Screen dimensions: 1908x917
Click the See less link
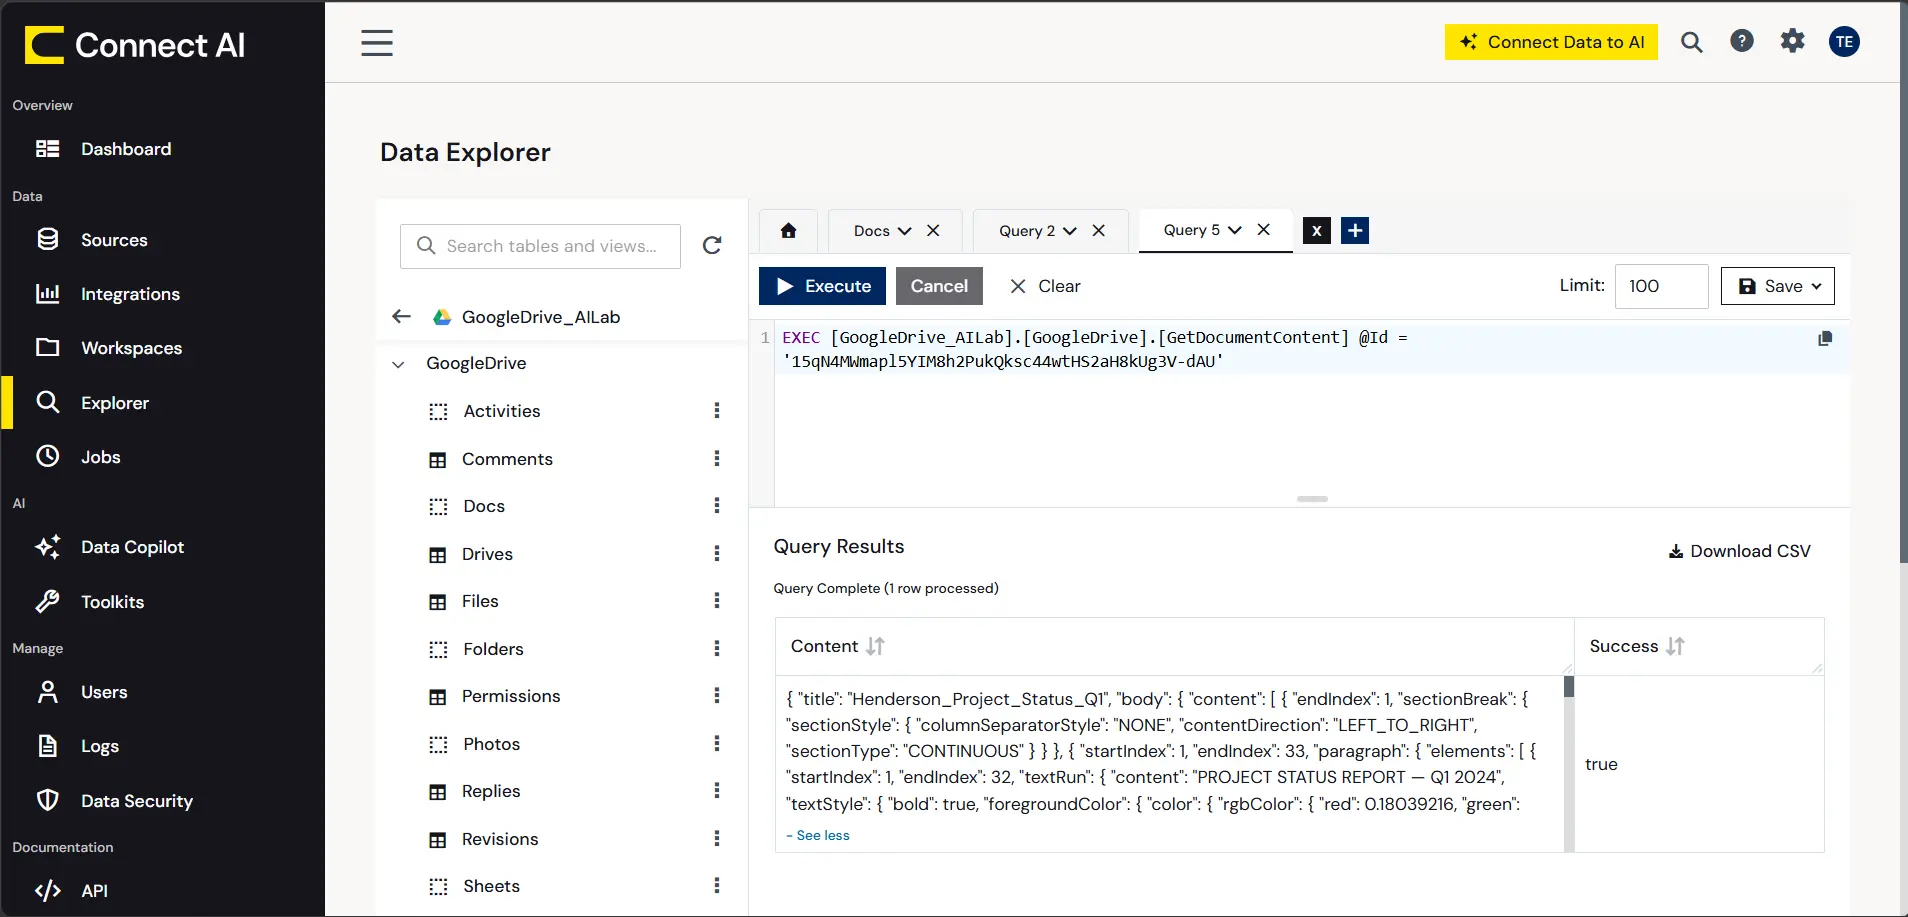point(818,835)
